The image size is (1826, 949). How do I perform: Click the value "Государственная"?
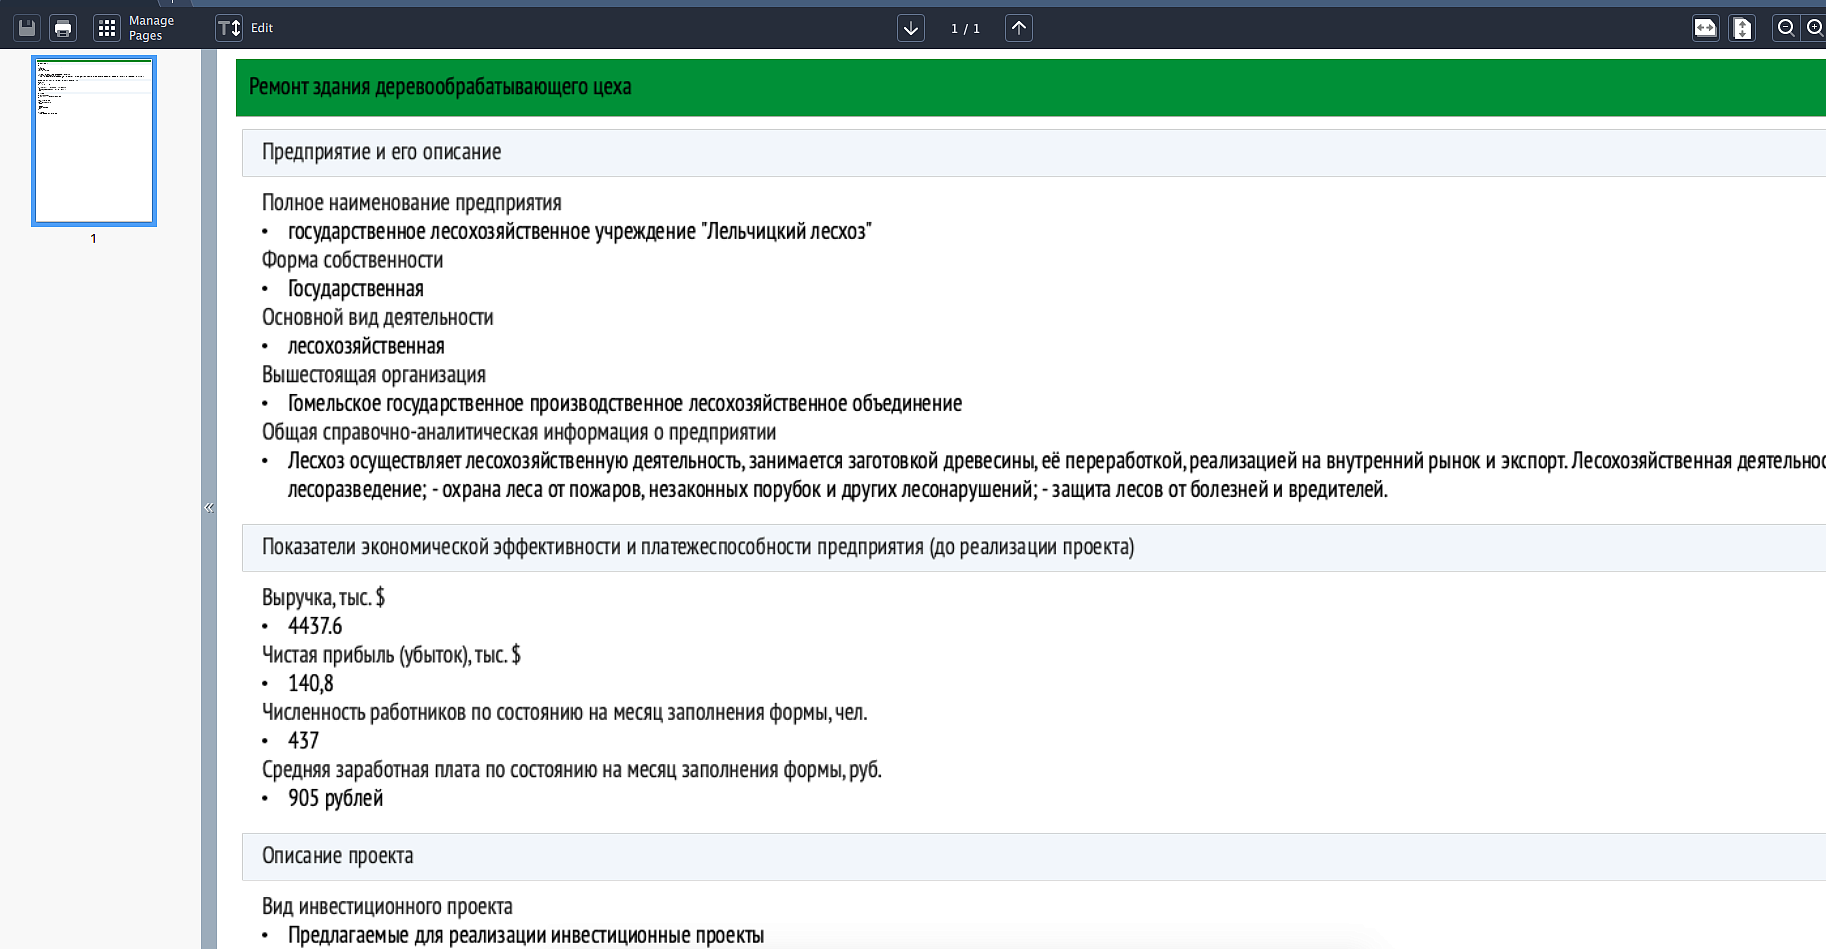pyautogui.click(x=356, y=289)
